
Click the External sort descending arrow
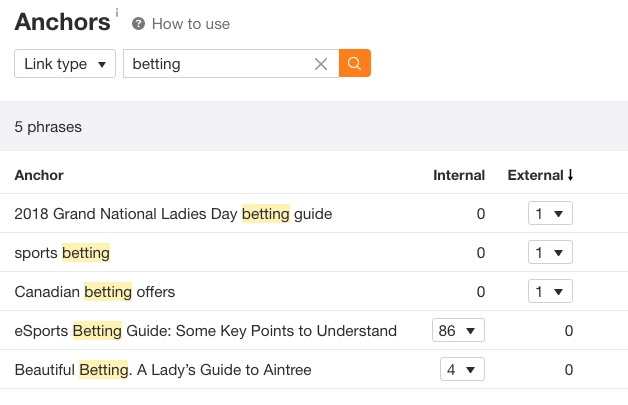570,175
